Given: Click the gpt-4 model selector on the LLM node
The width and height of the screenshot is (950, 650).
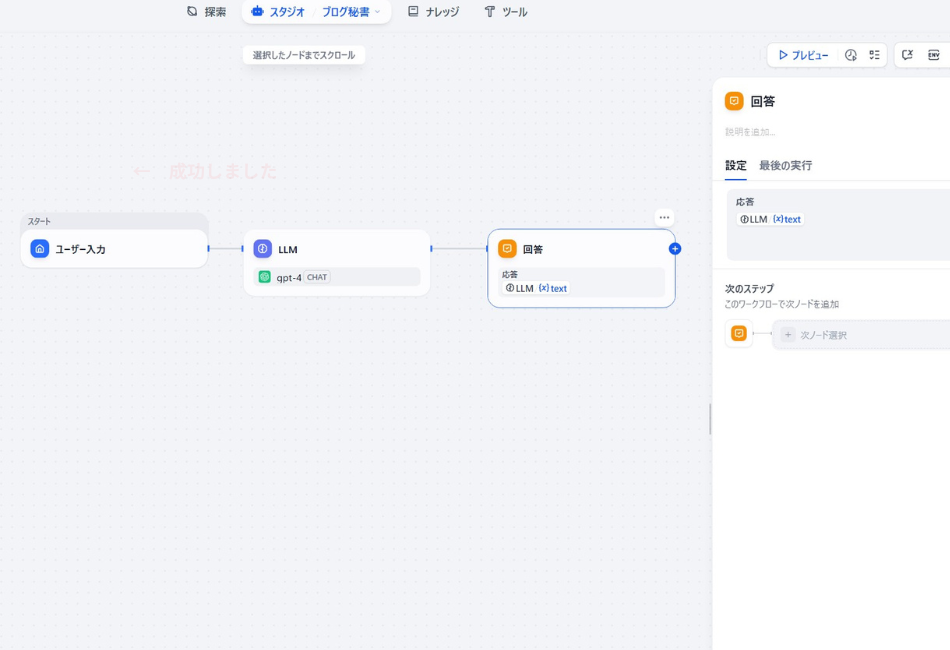Looking at the screenshot, I should [337, 276].
